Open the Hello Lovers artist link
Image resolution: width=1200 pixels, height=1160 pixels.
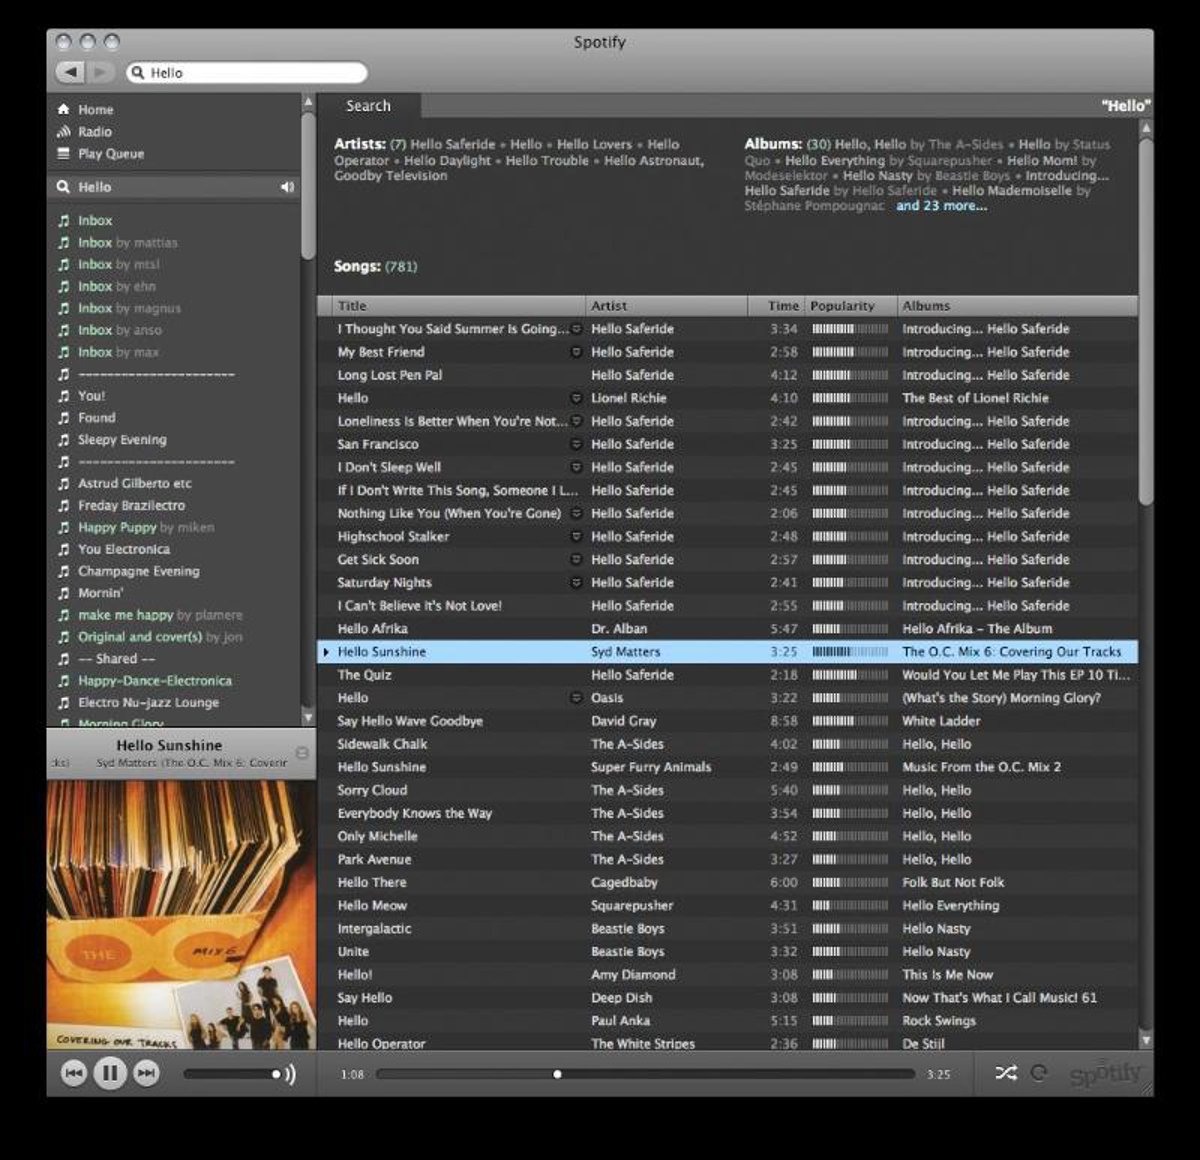[594, 144]
